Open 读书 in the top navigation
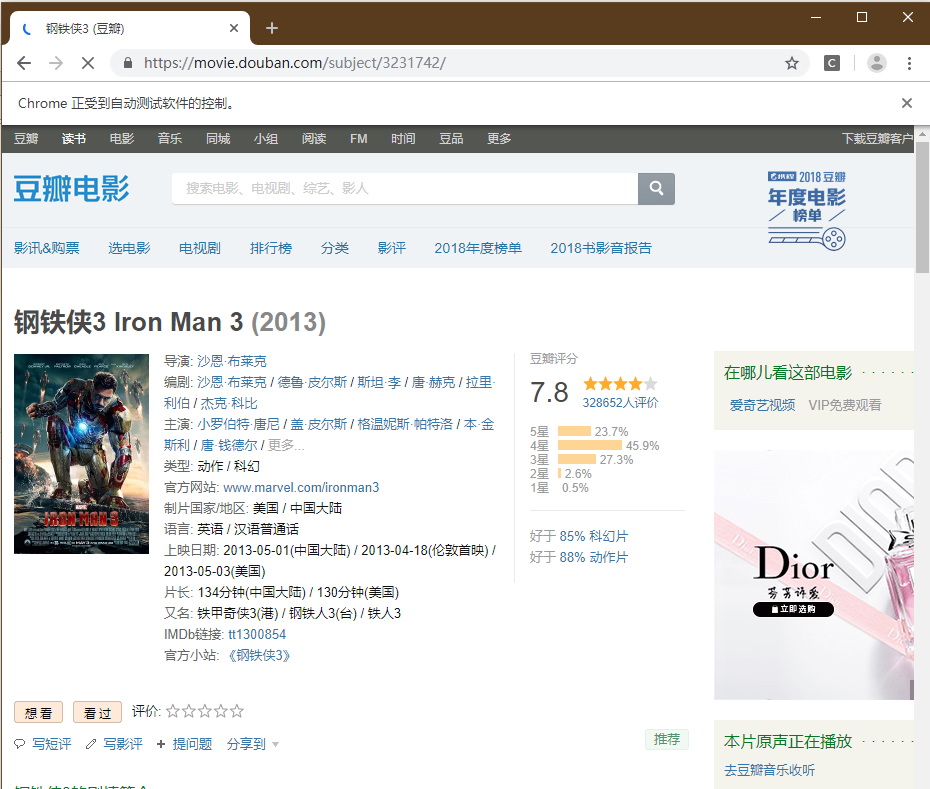This screenshot has width=930, height=789. (x=74, y=139)
